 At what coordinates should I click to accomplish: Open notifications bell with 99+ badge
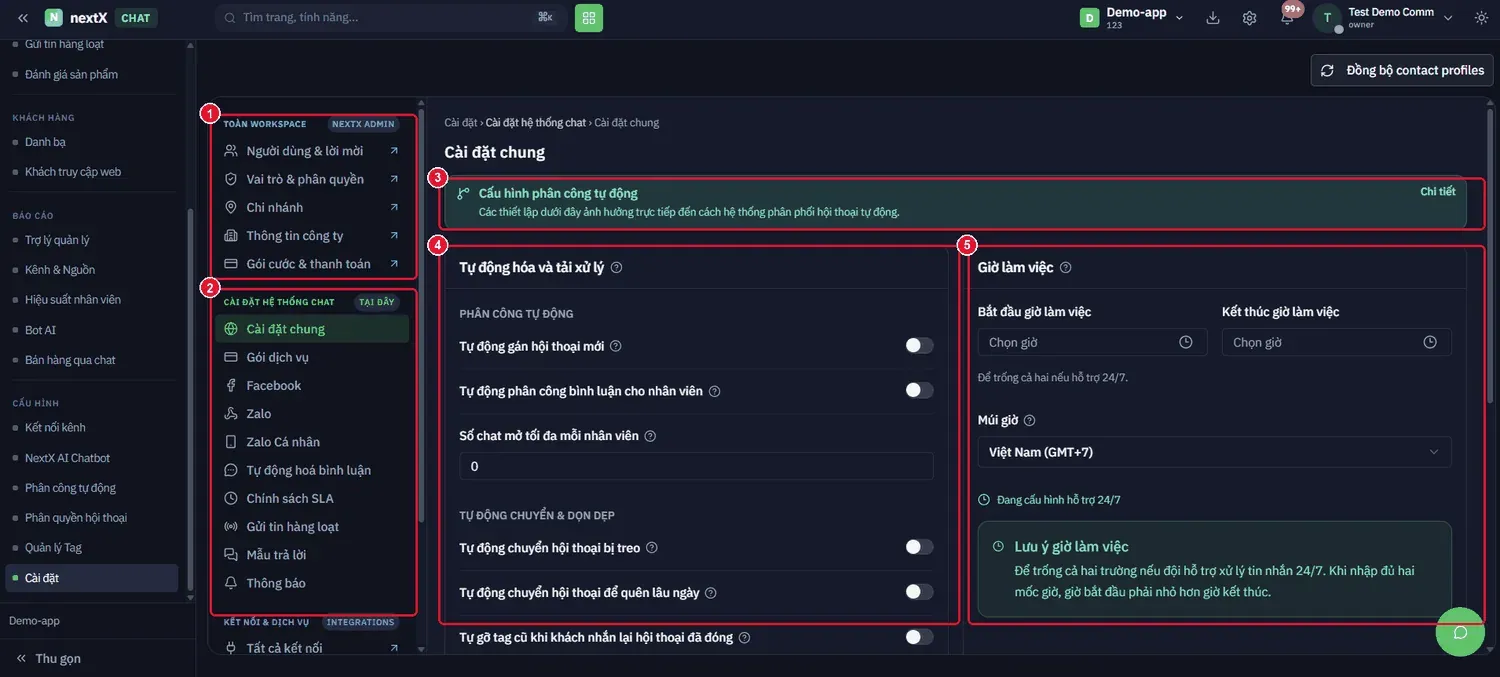1287,17
